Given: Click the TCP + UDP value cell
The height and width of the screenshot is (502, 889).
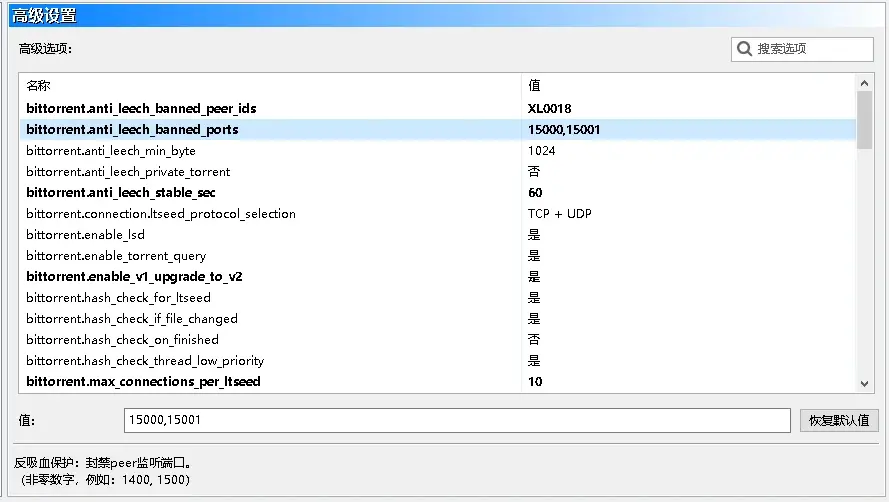Looking at the screenshot, I should [x=559, y=214].
